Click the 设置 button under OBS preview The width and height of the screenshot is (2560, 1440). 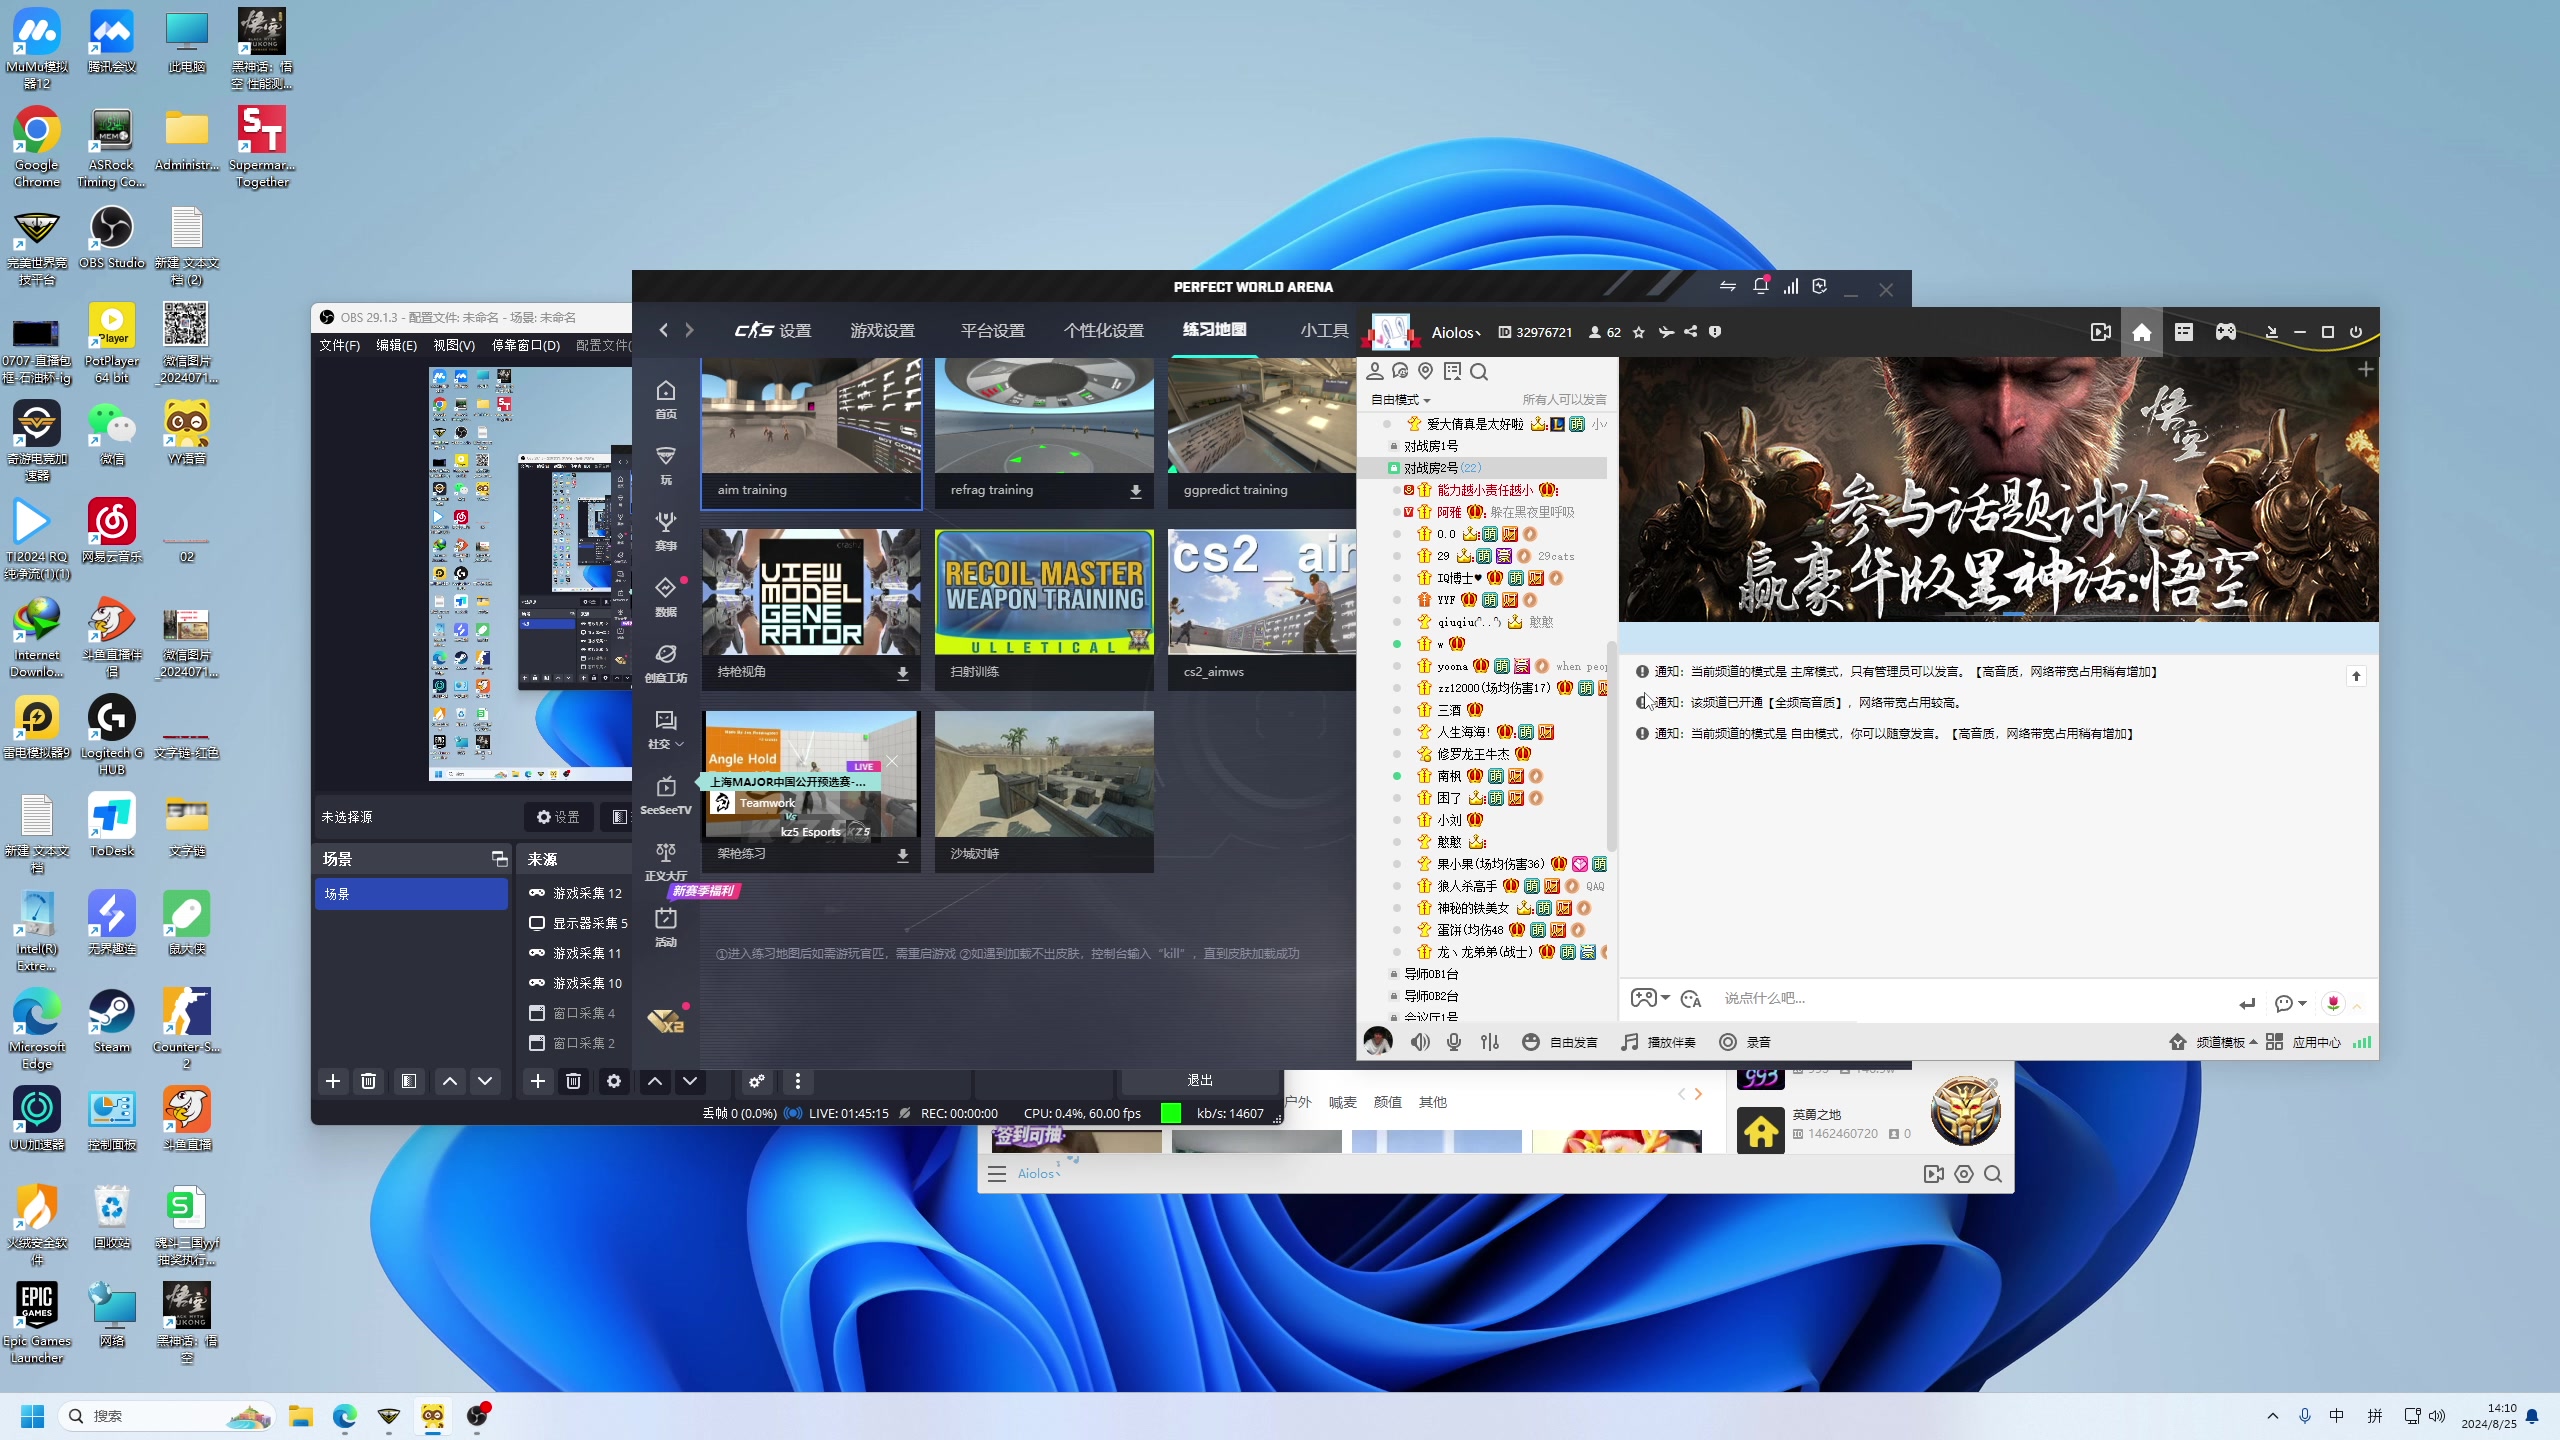558,818
